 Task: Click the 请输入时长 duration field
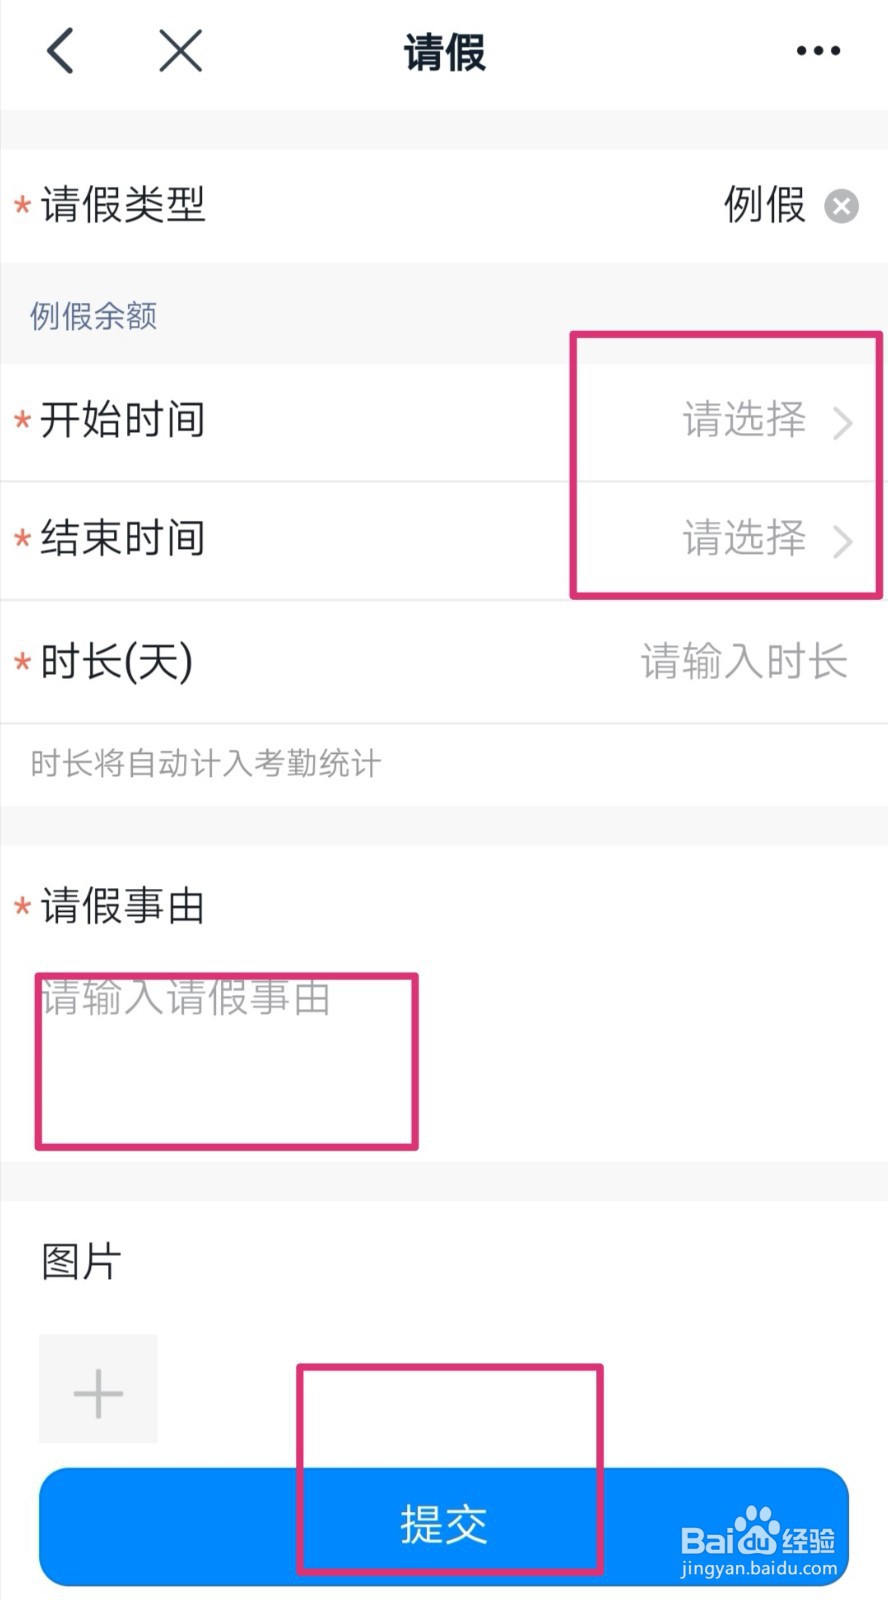point(744,661)
